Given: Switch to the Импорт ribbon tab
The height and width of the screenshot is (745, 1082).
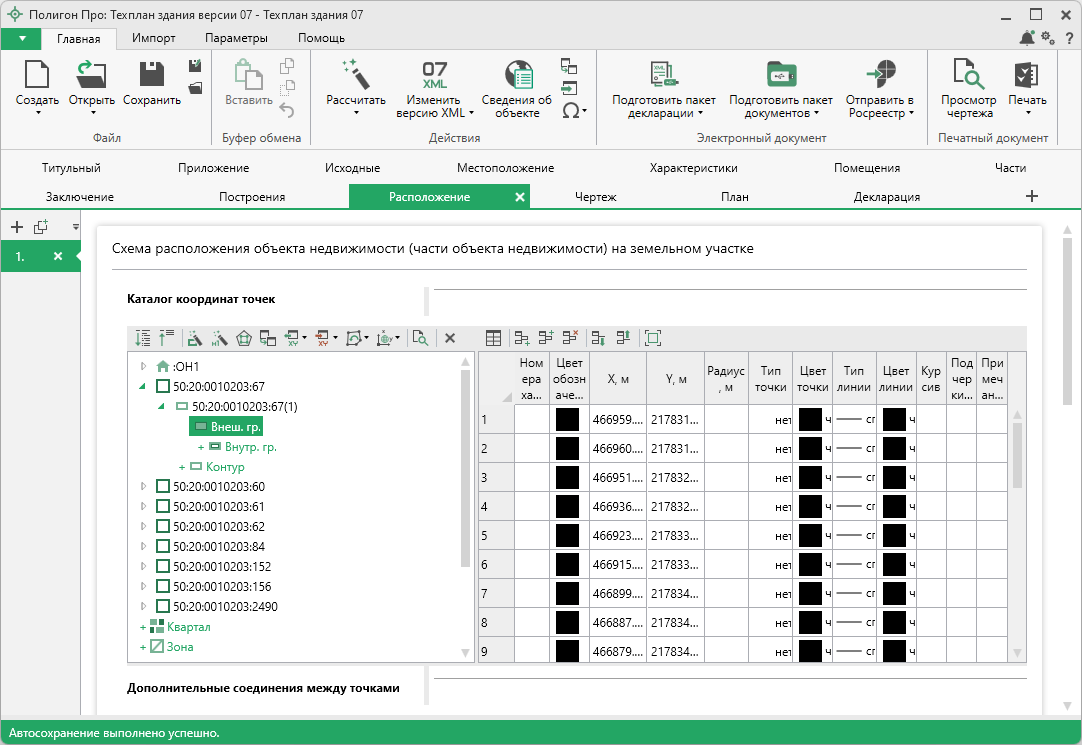Looking at the screenshot, I should pos(153,38).
